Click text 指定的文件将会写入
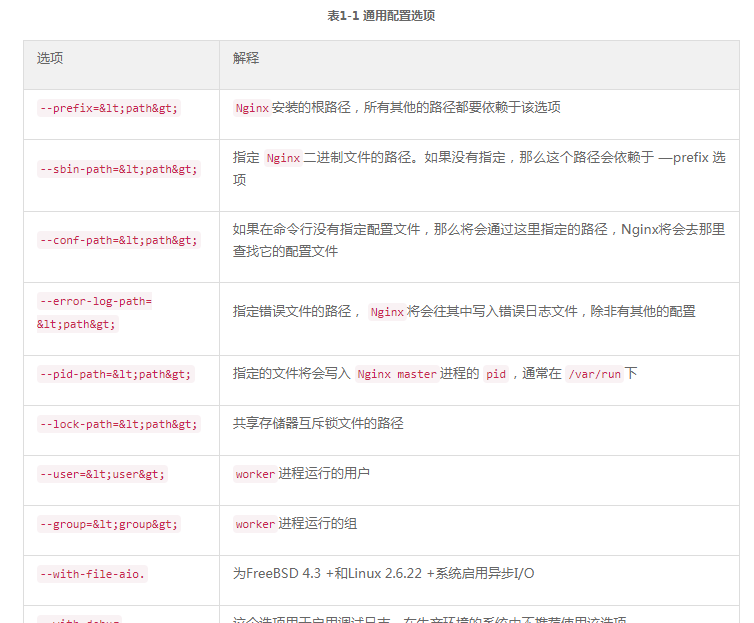Viewport: 754px width, 623px height. (x=291, y=374)
